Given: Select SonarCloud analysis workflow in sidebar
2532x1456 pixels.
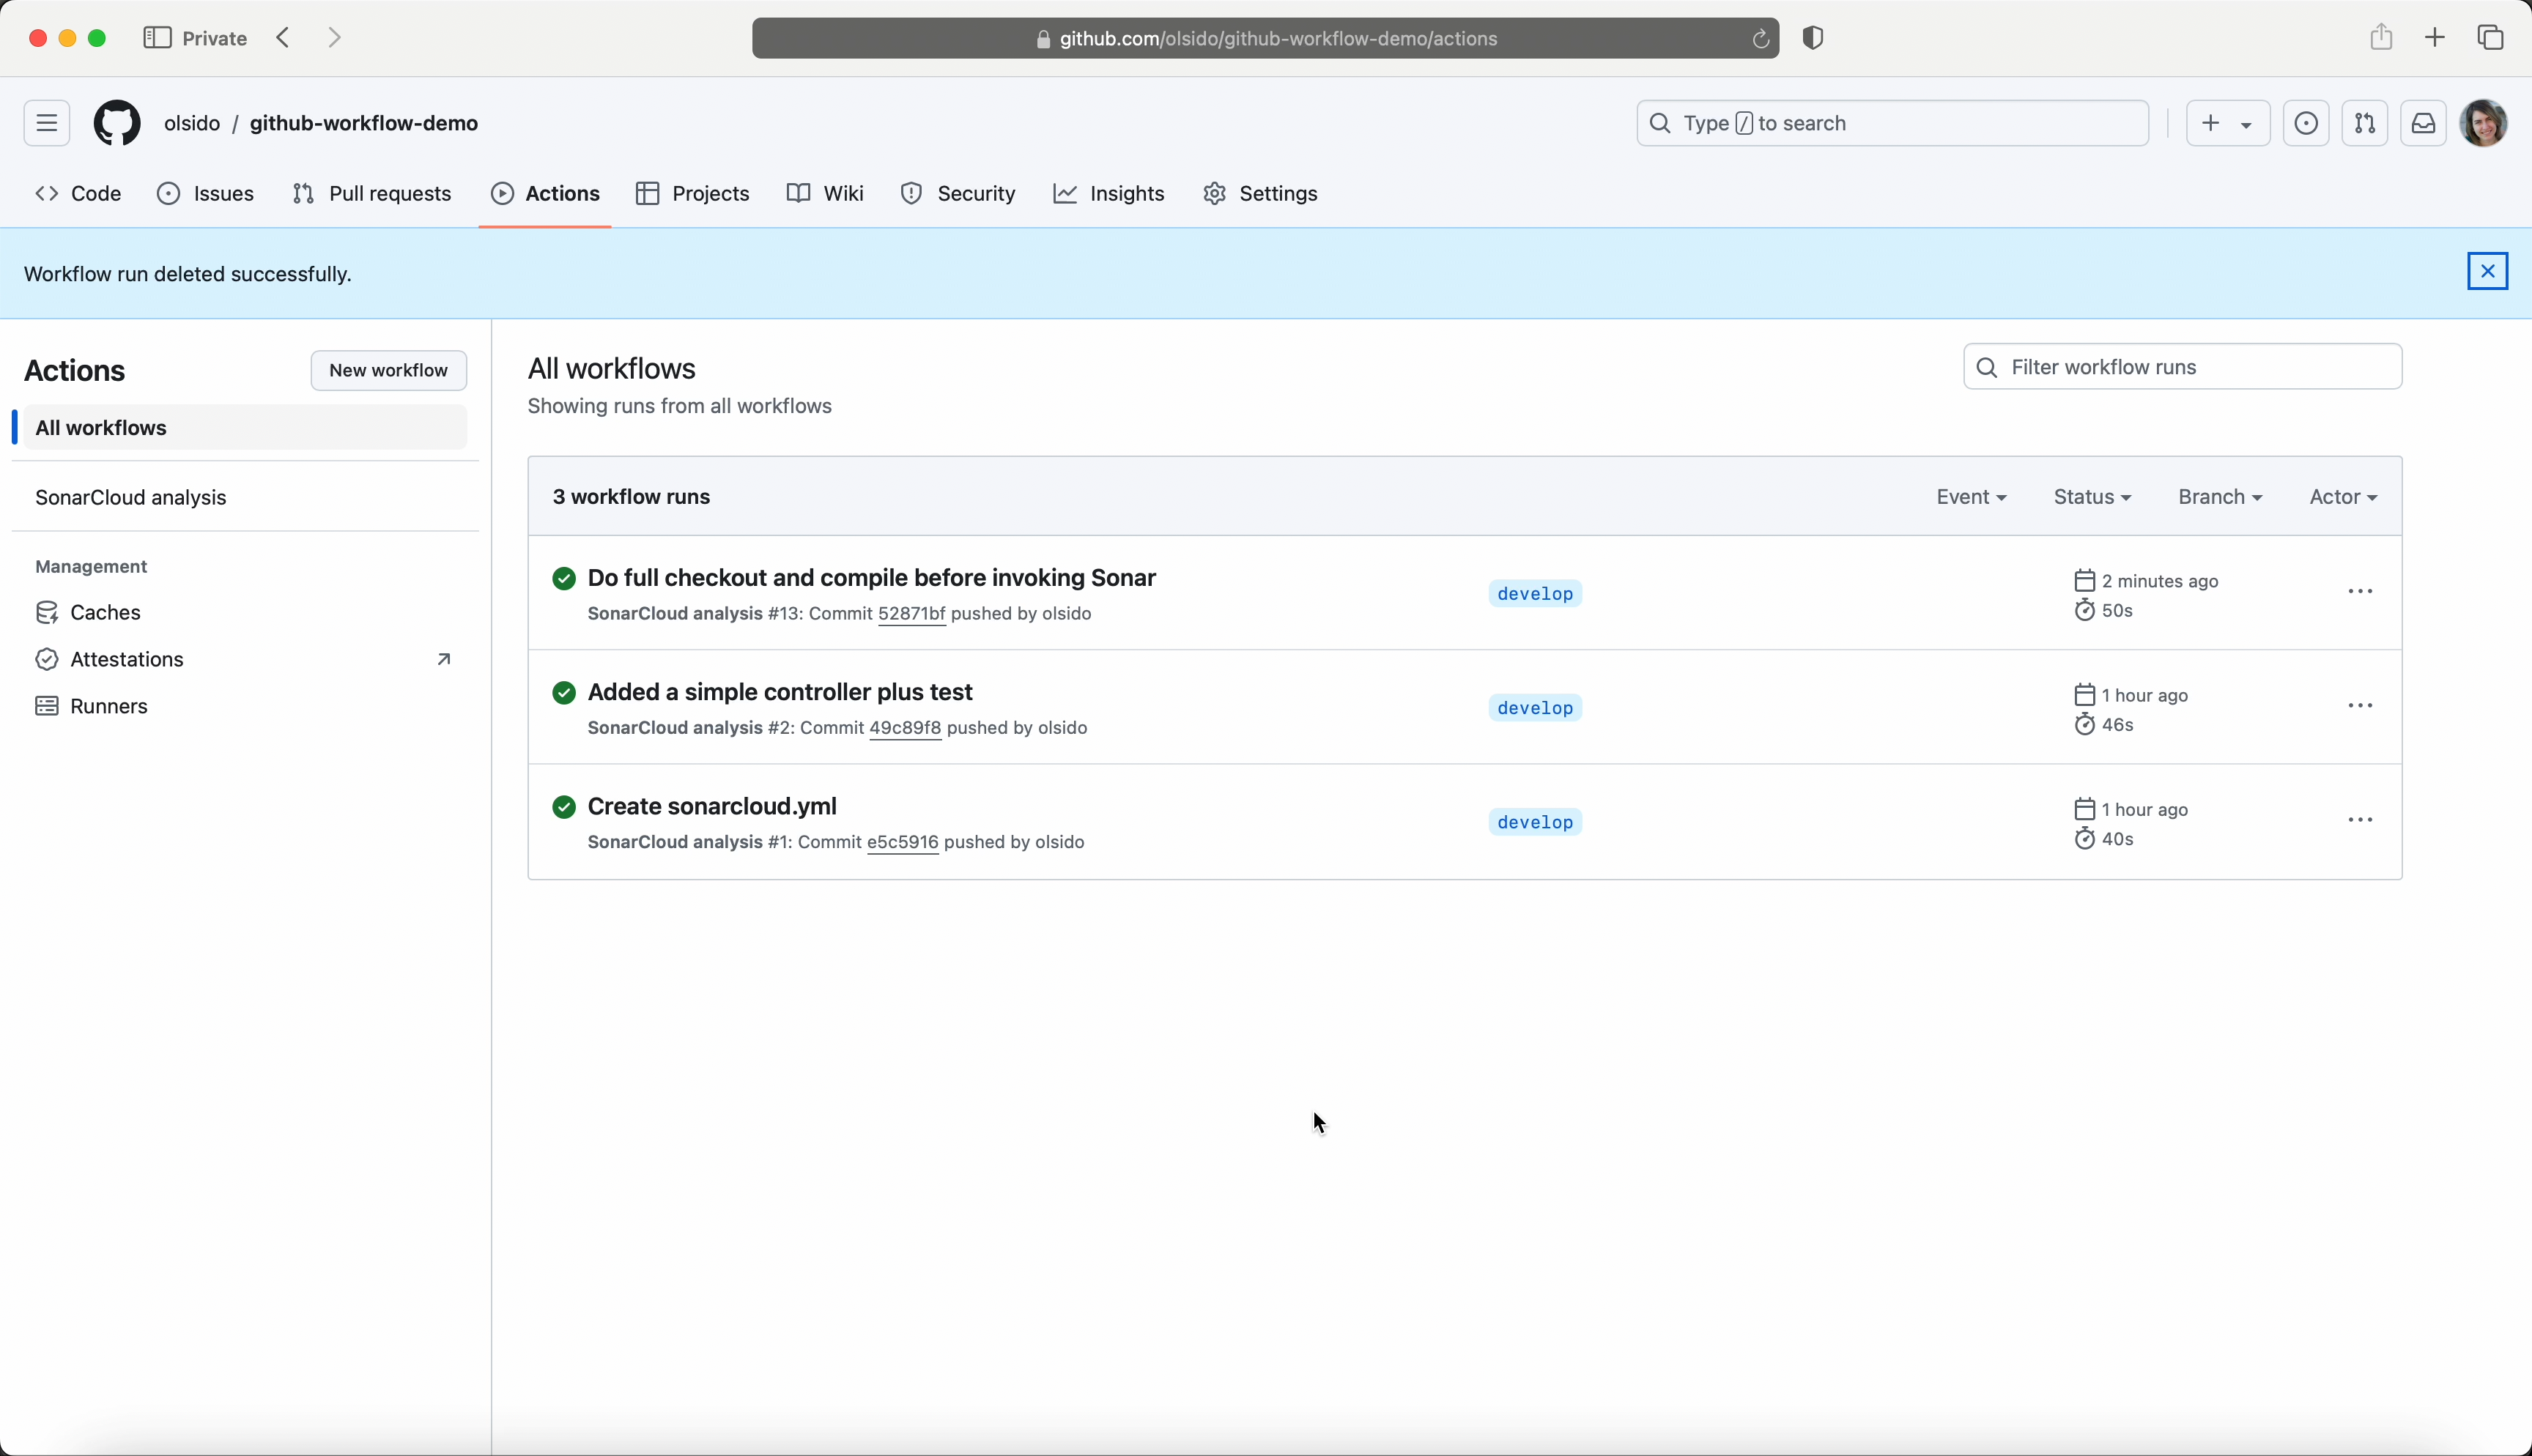Looking at the screenshot, I should point(131,497).
